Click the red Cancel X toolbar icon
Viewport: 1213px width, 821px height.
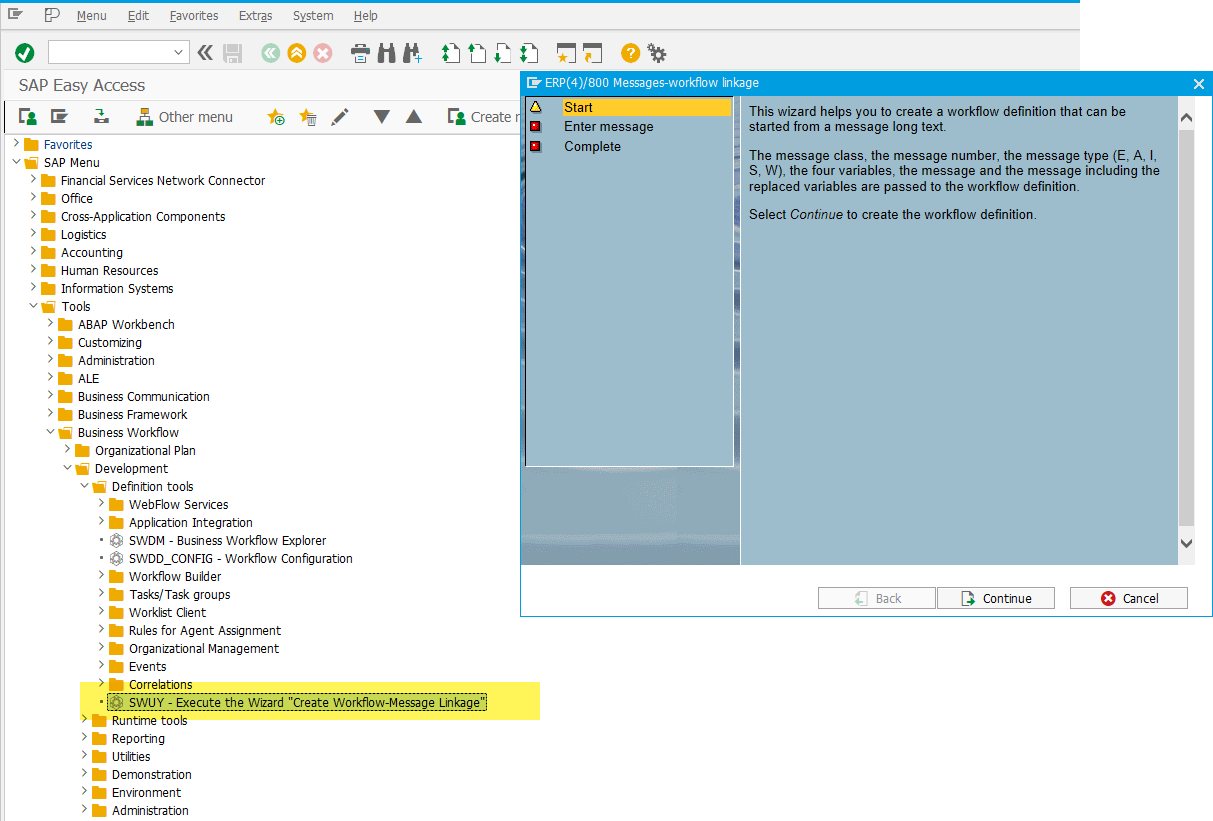click(322, 53)
